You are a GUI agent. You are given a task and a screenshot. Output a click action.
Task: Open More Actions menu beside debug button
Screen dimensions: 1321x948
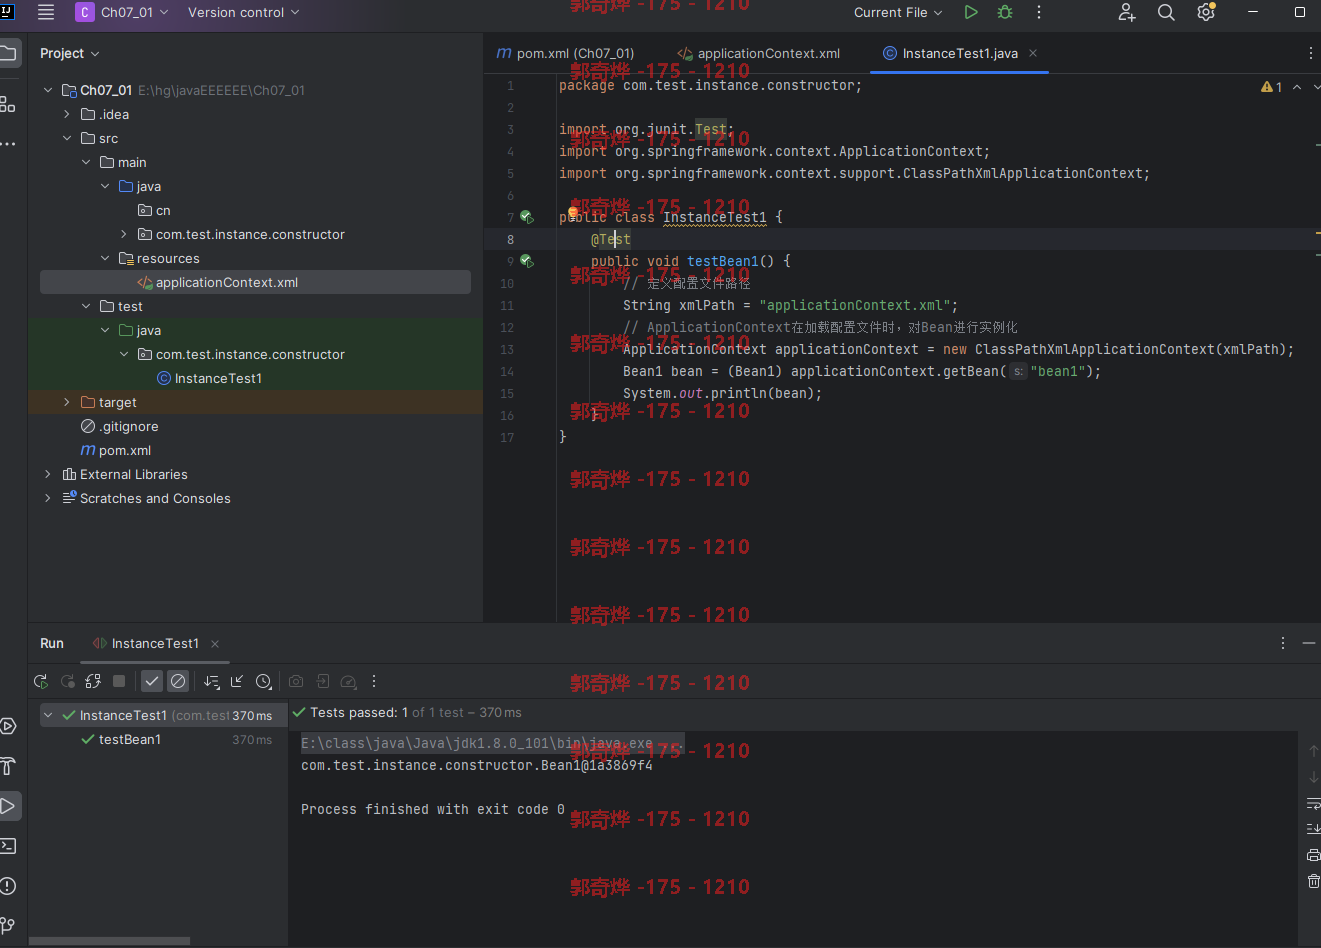[1039, 12]
